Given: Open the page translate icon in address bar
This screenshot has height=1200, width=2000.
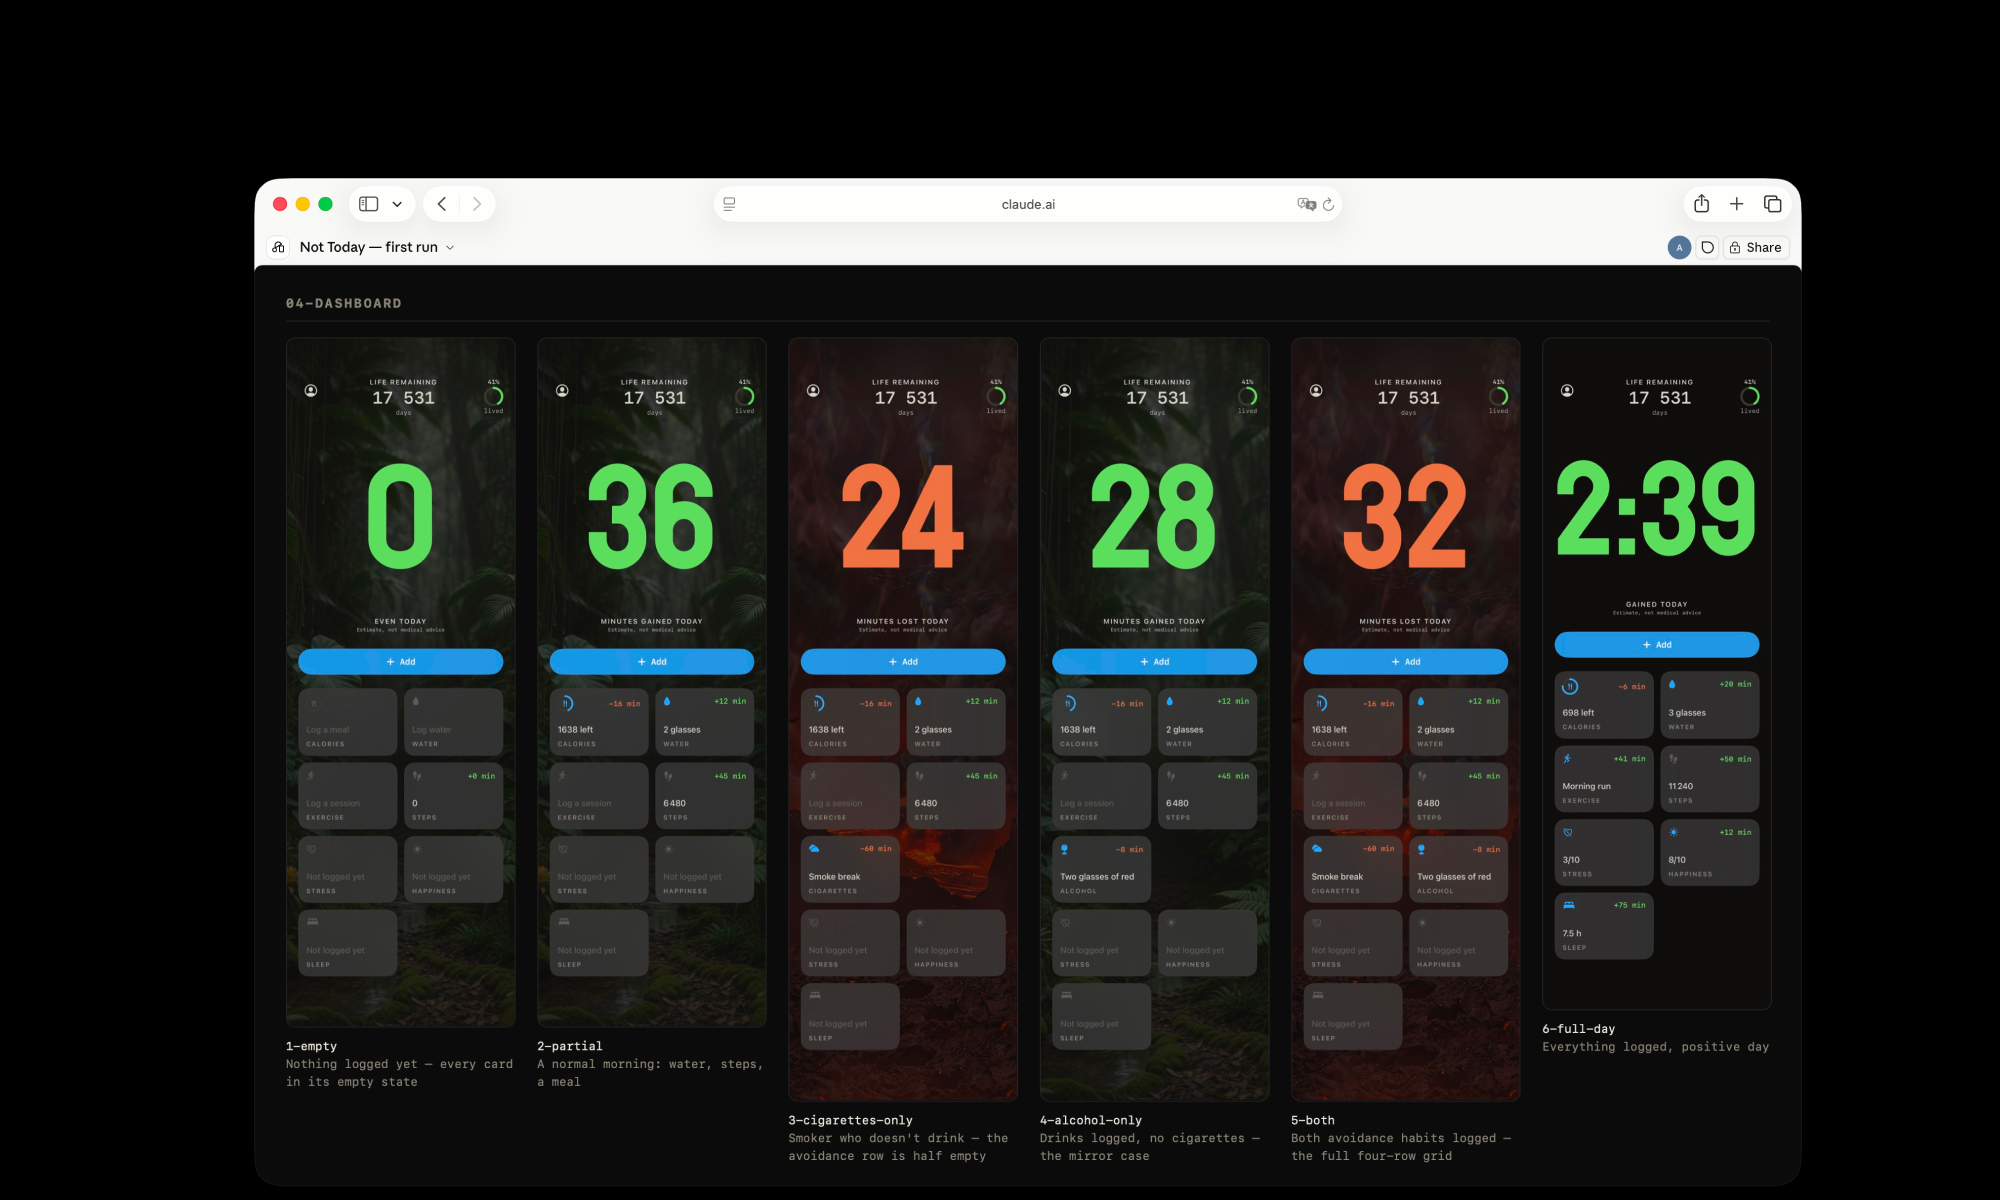Looking at the screenshot, I should tap(1306, 204).
